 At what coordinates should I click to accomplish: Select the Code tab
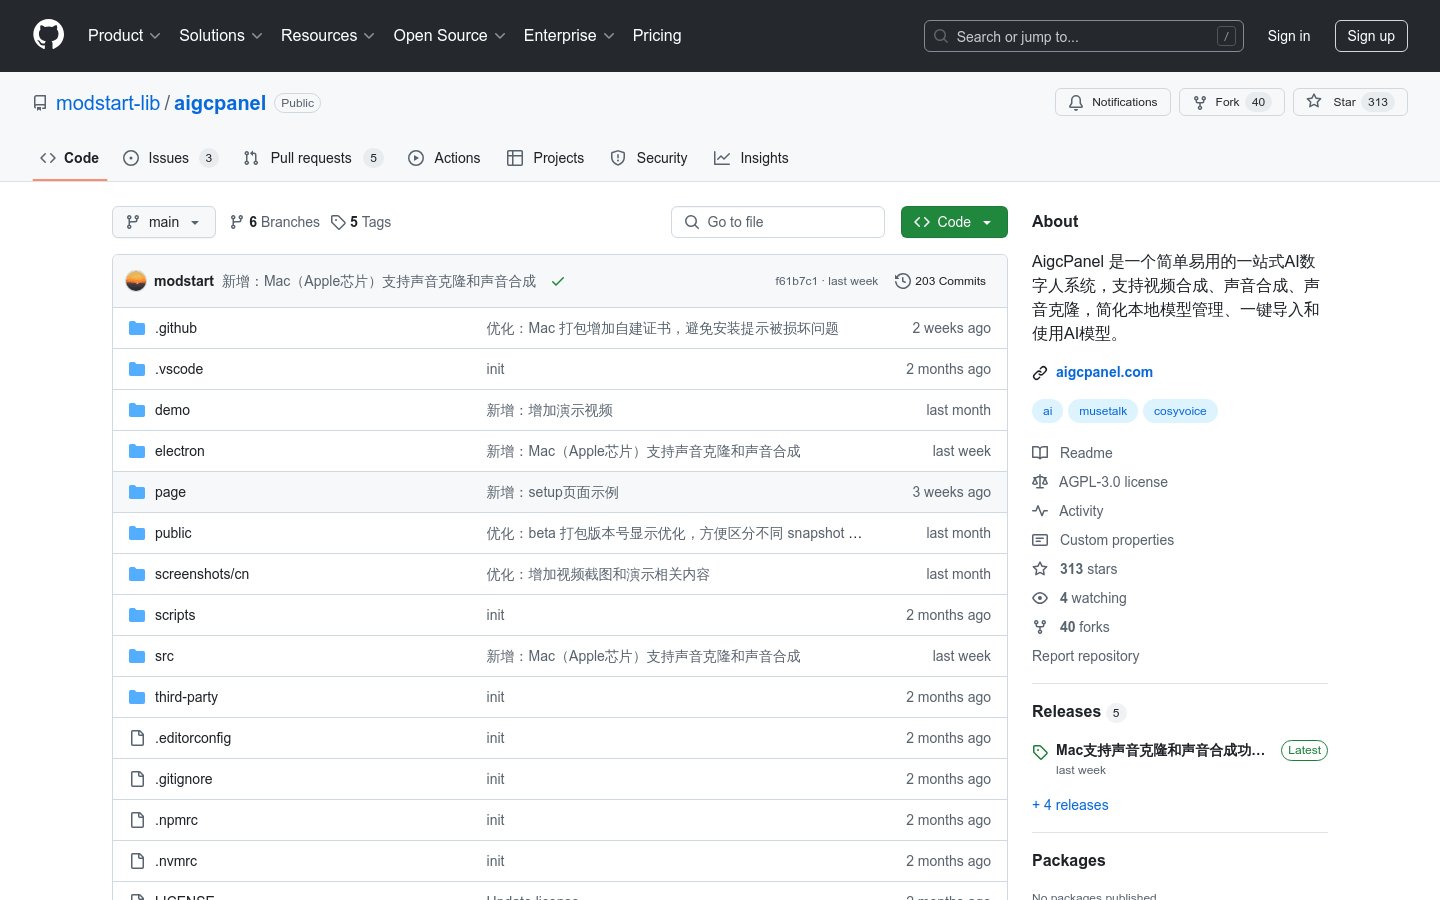pyautogui.click(x=69, y=158)
